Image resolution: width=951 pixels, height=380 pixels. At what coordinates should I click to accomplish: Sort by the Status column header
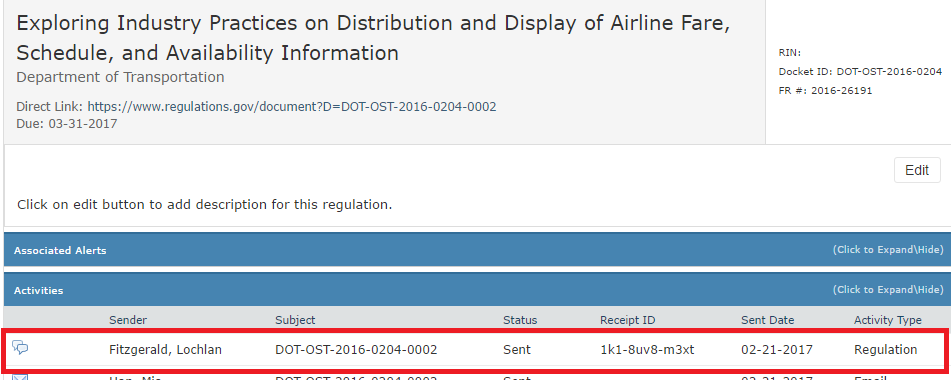520,320
